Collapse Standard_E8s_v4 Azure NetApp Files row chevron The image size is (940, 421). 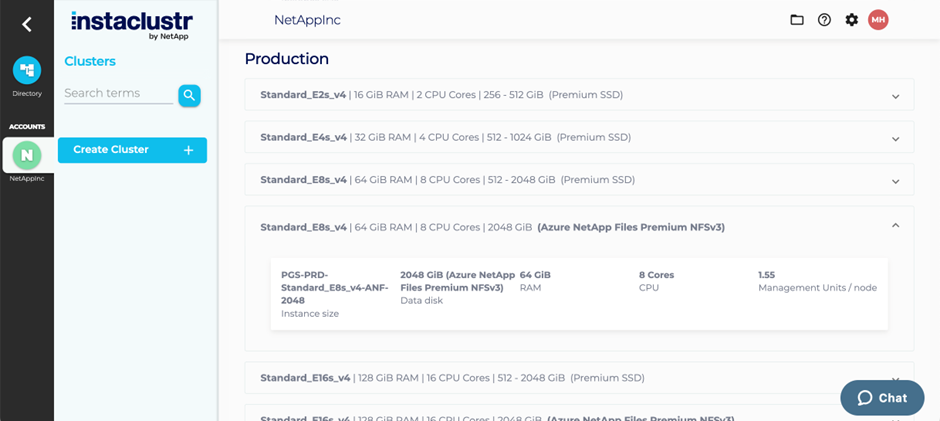[896, 225]
